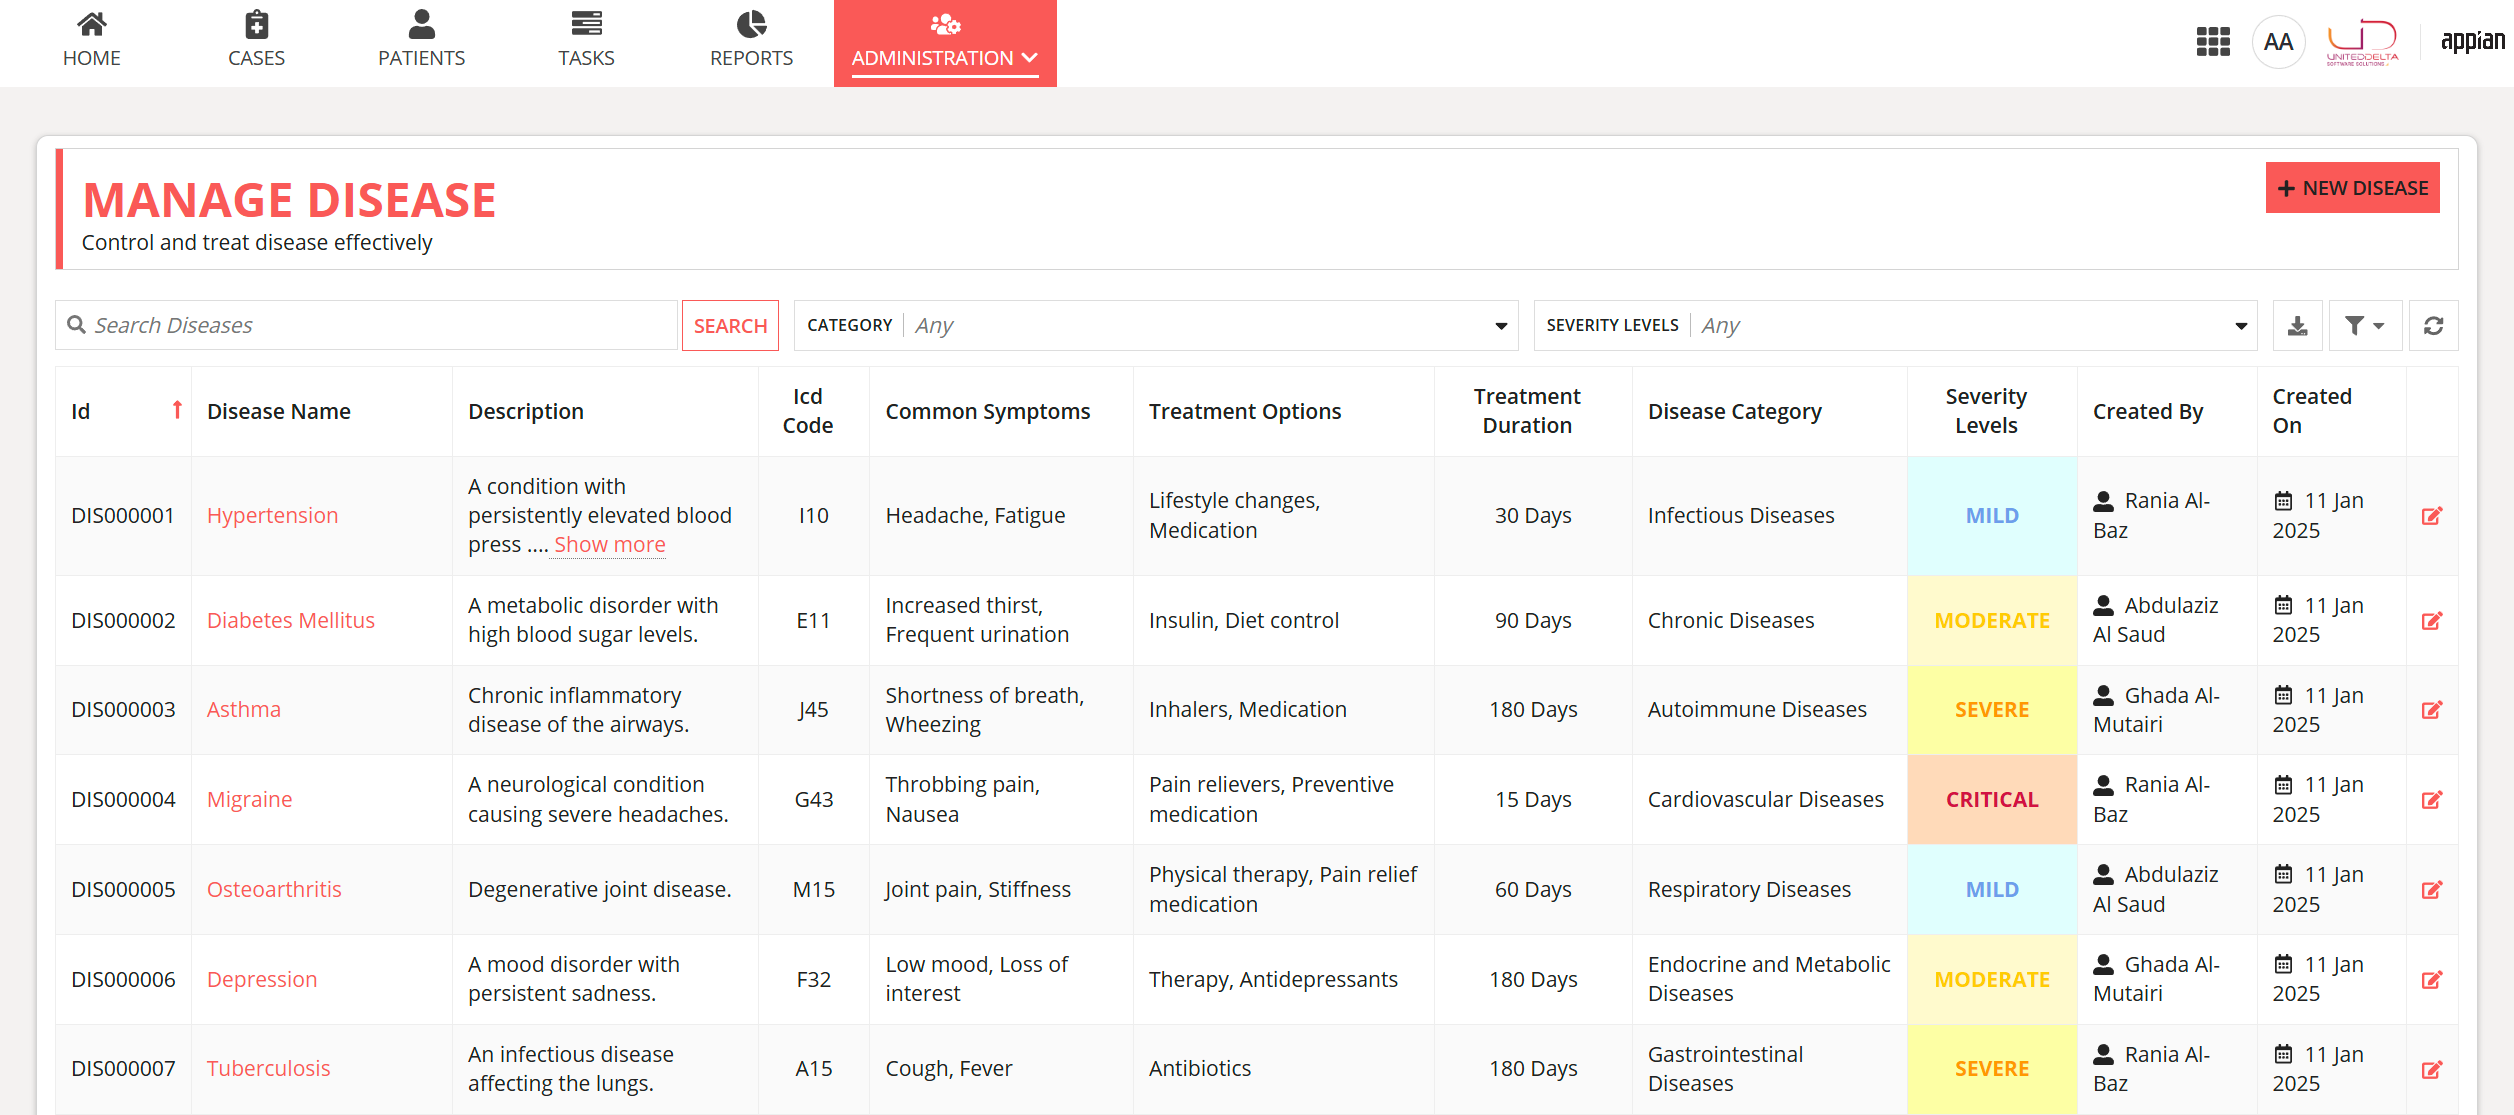
Task: Open the Reports tab
Action: coord(751,42)
